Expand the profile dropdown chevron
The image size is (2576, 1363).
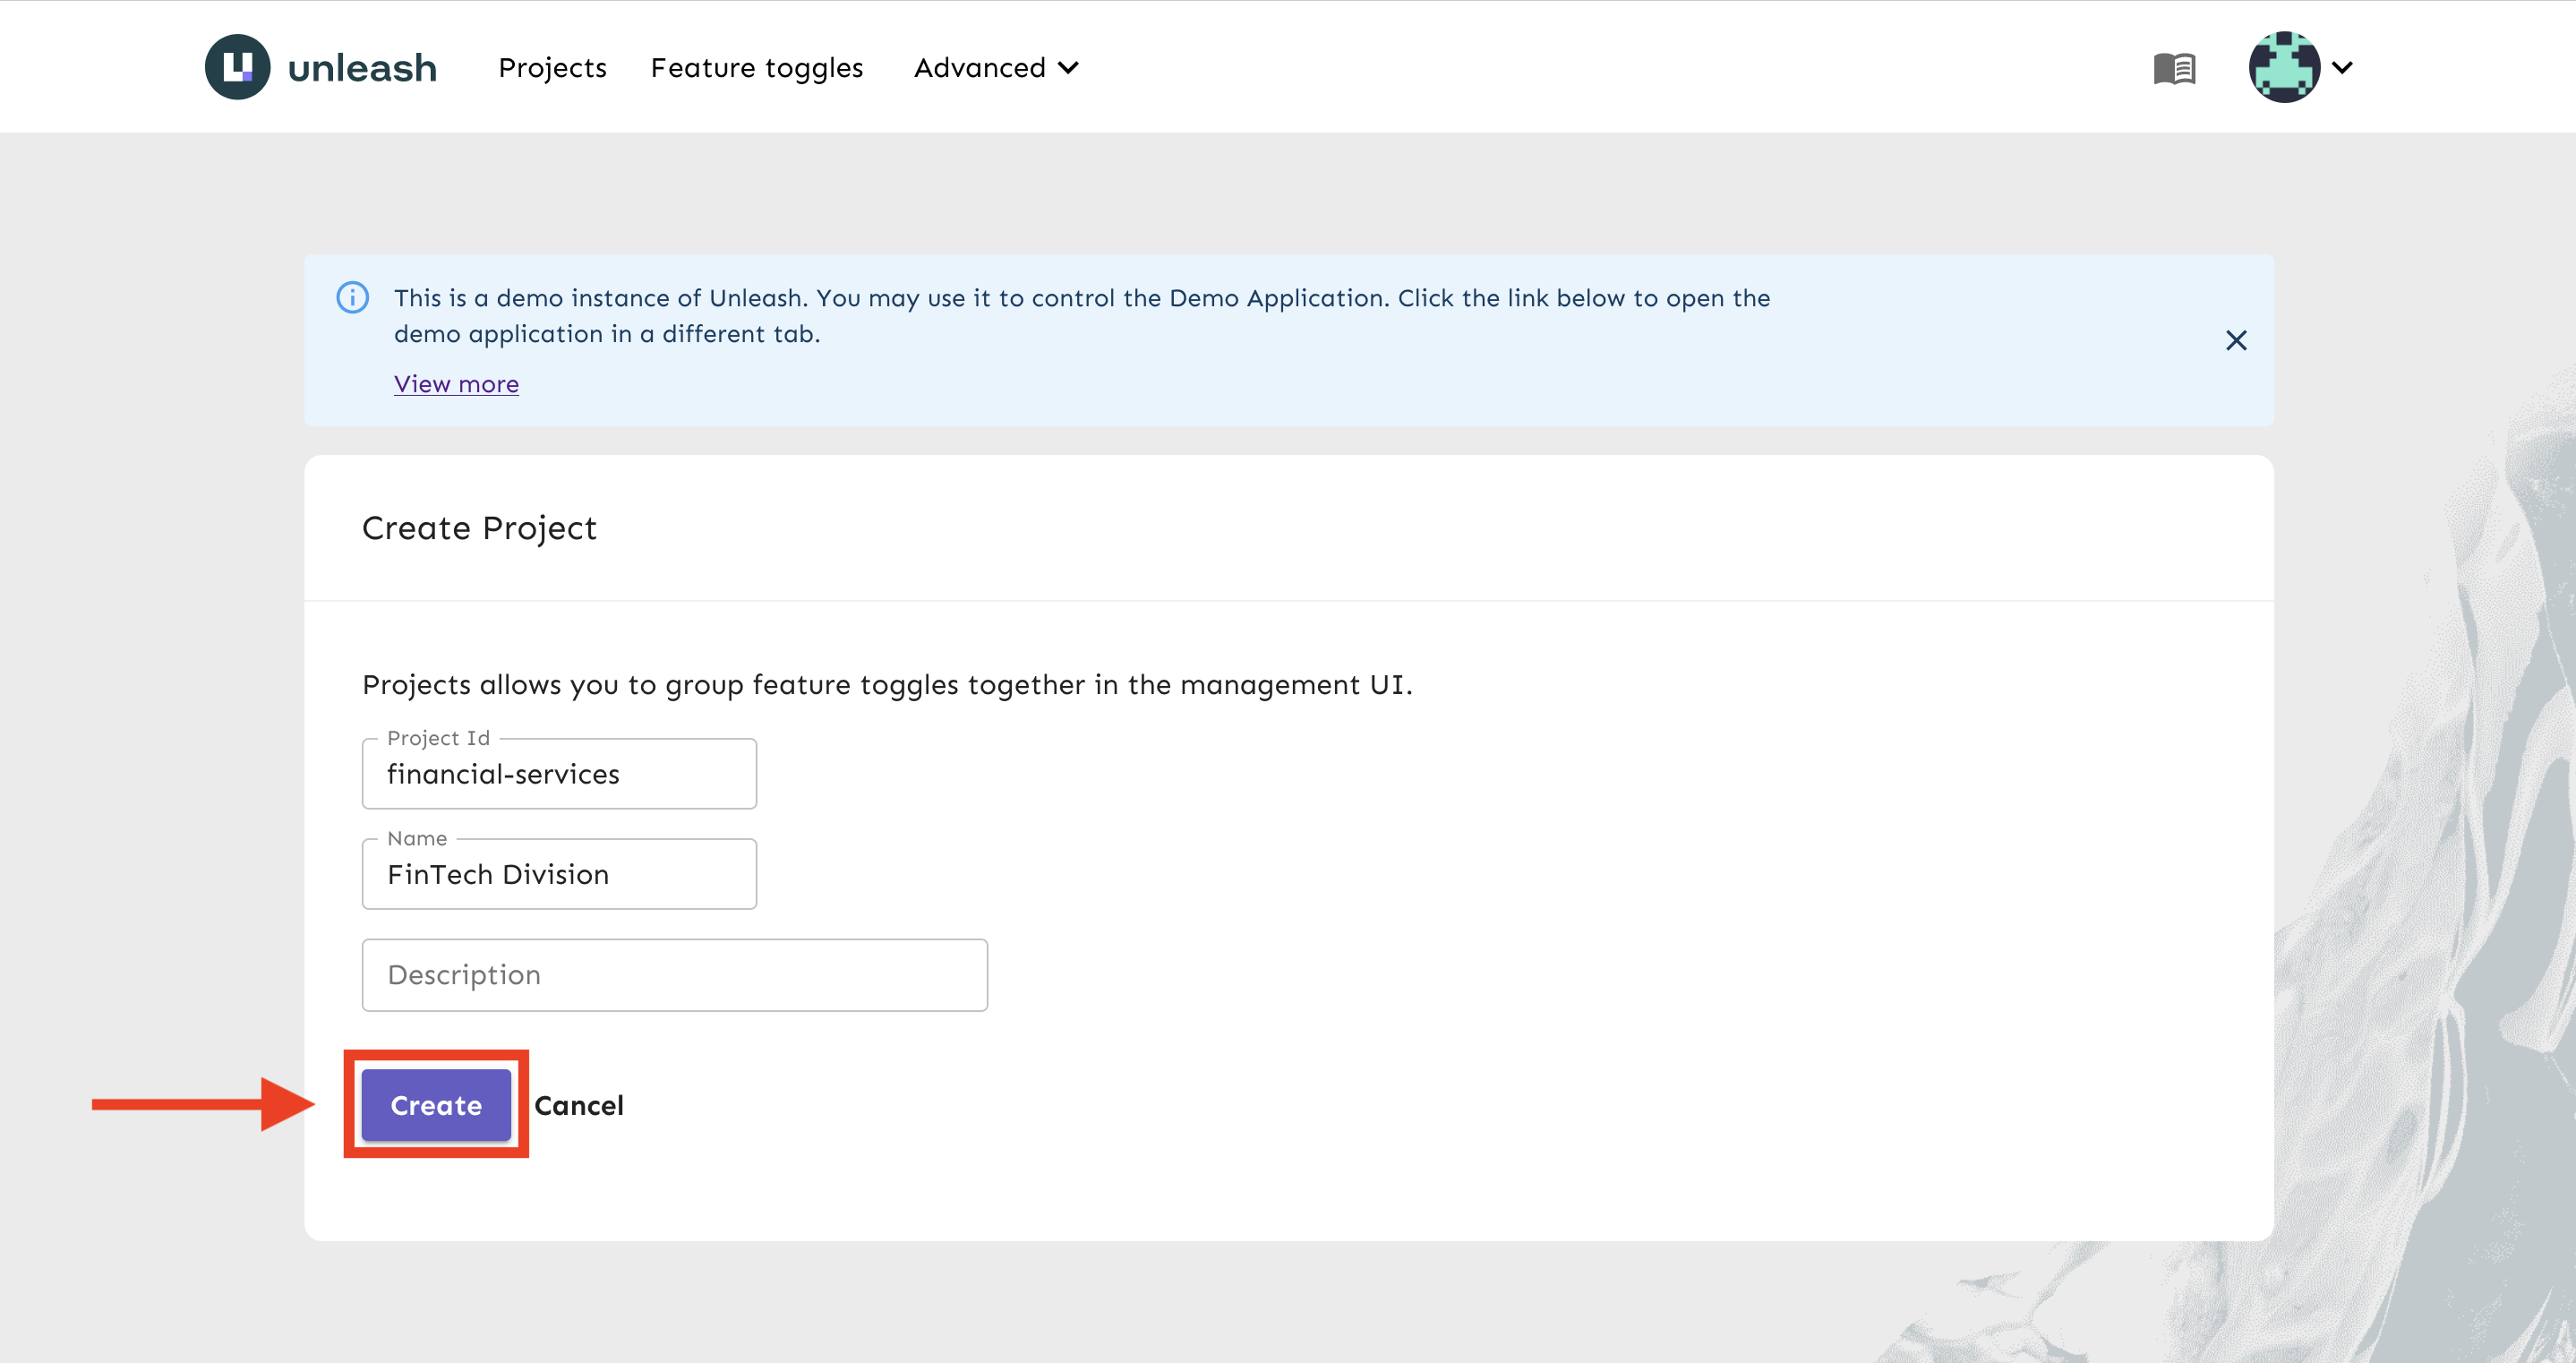pyautogui.click(x=2342, y=68)
